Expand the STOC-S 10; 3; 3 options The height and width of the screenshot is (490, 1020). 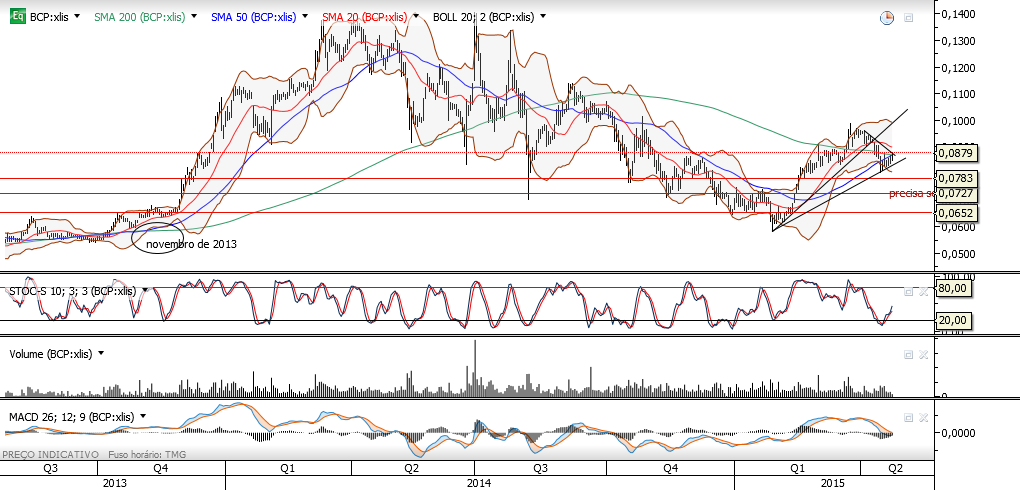coord(144,292)
